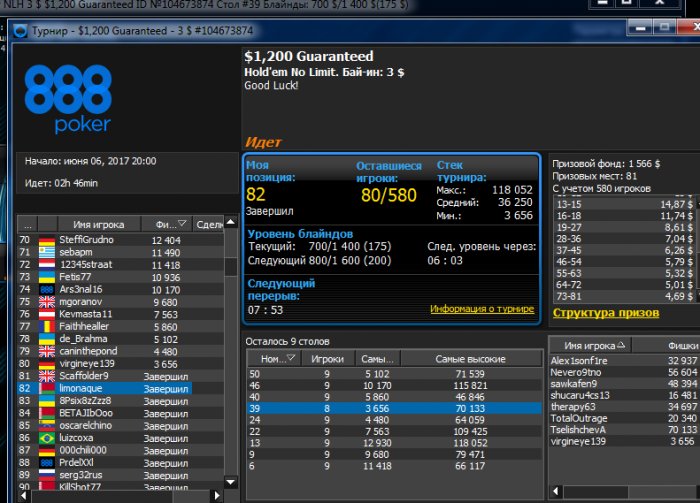
Task: Select highlighted player limonaque row
Action: pyautogui.click(x=105, y=388)
